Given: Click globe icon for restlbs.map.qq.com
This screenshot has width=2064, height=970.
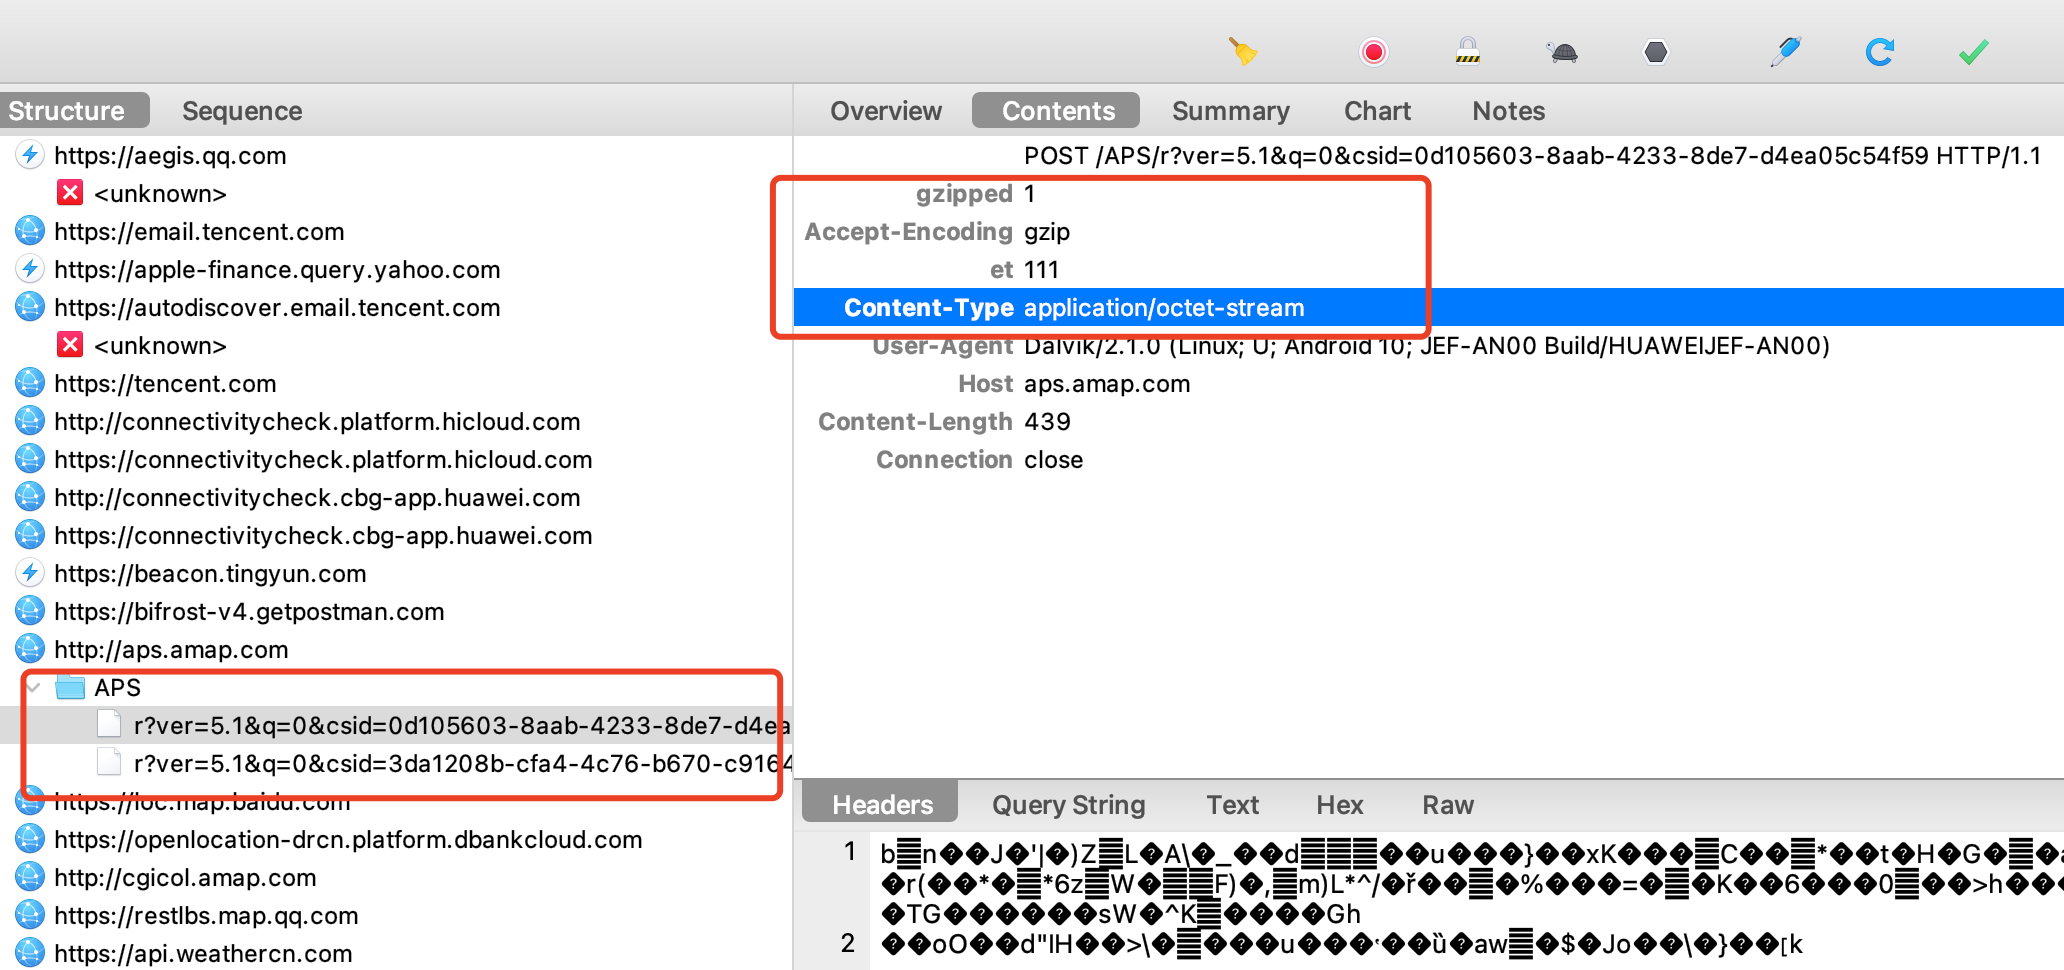Looking at the screenshot, I should (30, 915).
